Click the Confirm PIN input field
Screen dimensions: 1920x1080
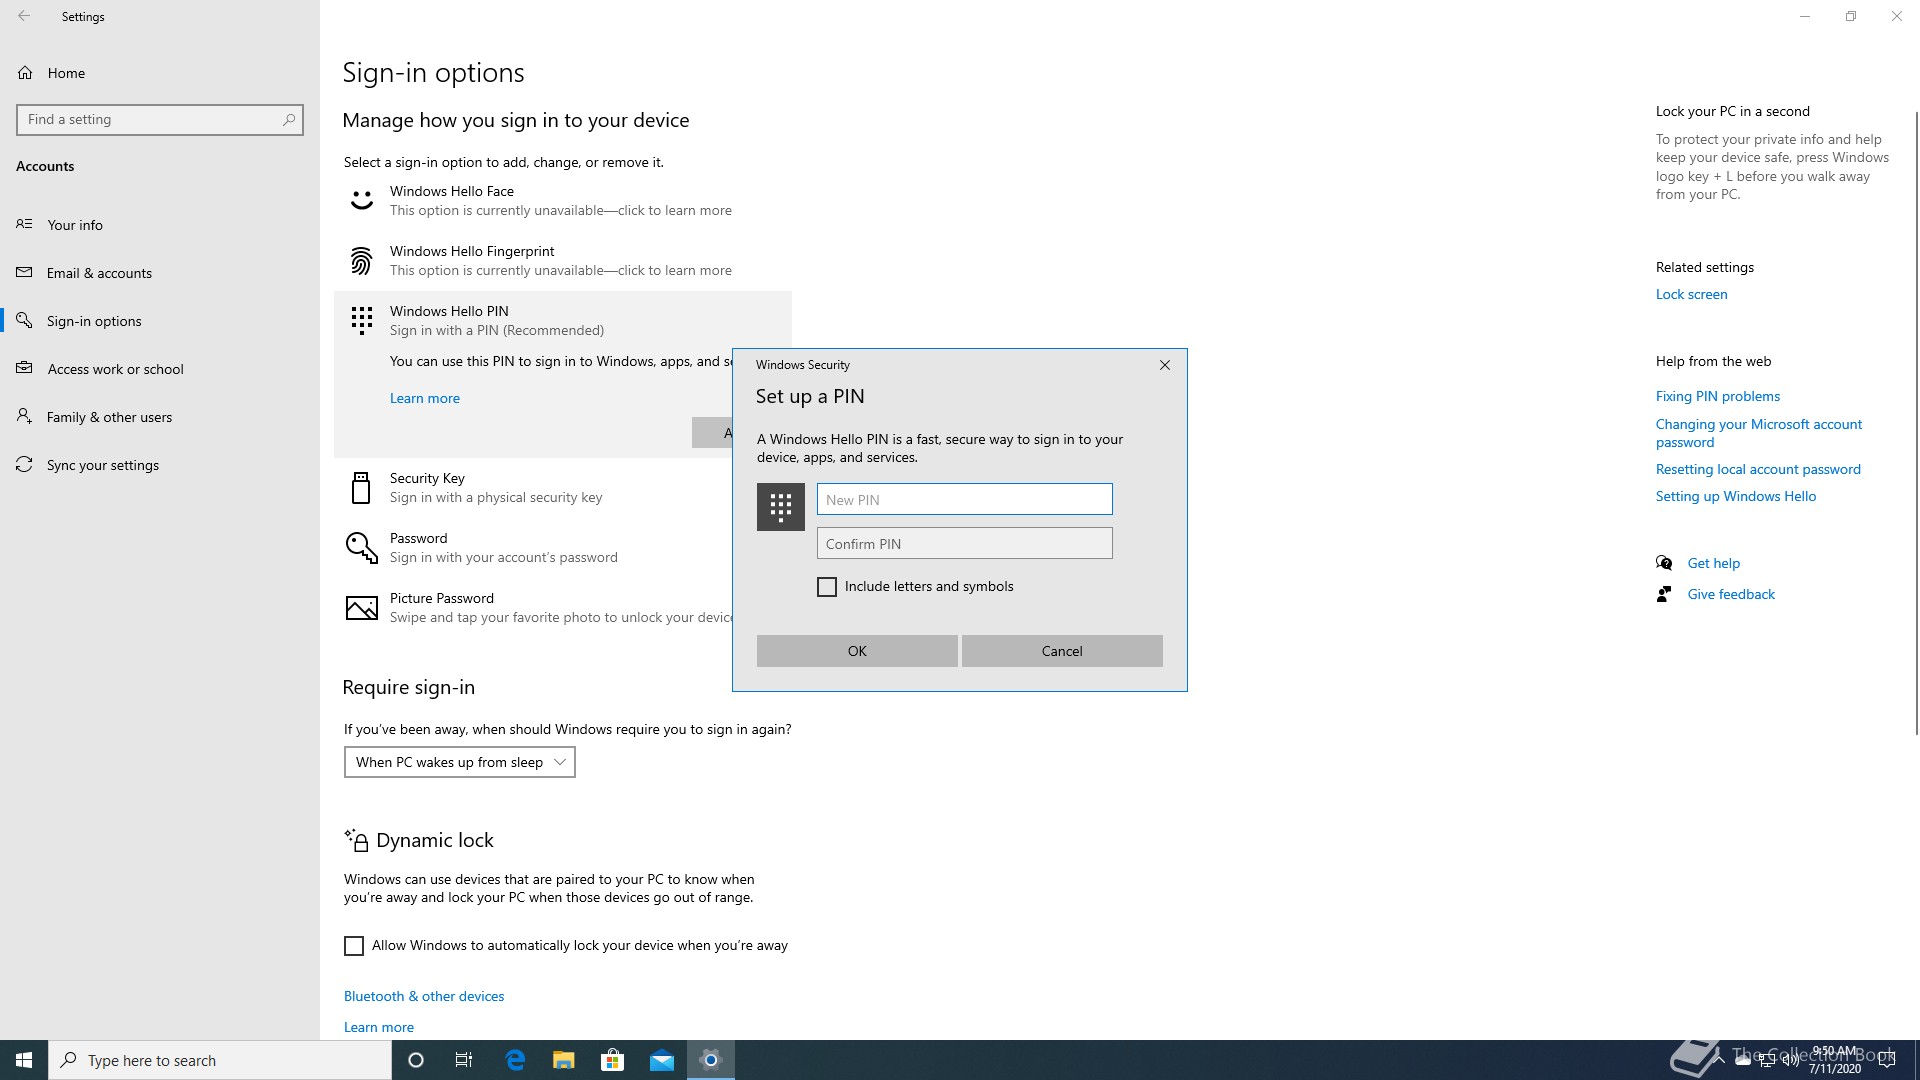tap(964, 543)
